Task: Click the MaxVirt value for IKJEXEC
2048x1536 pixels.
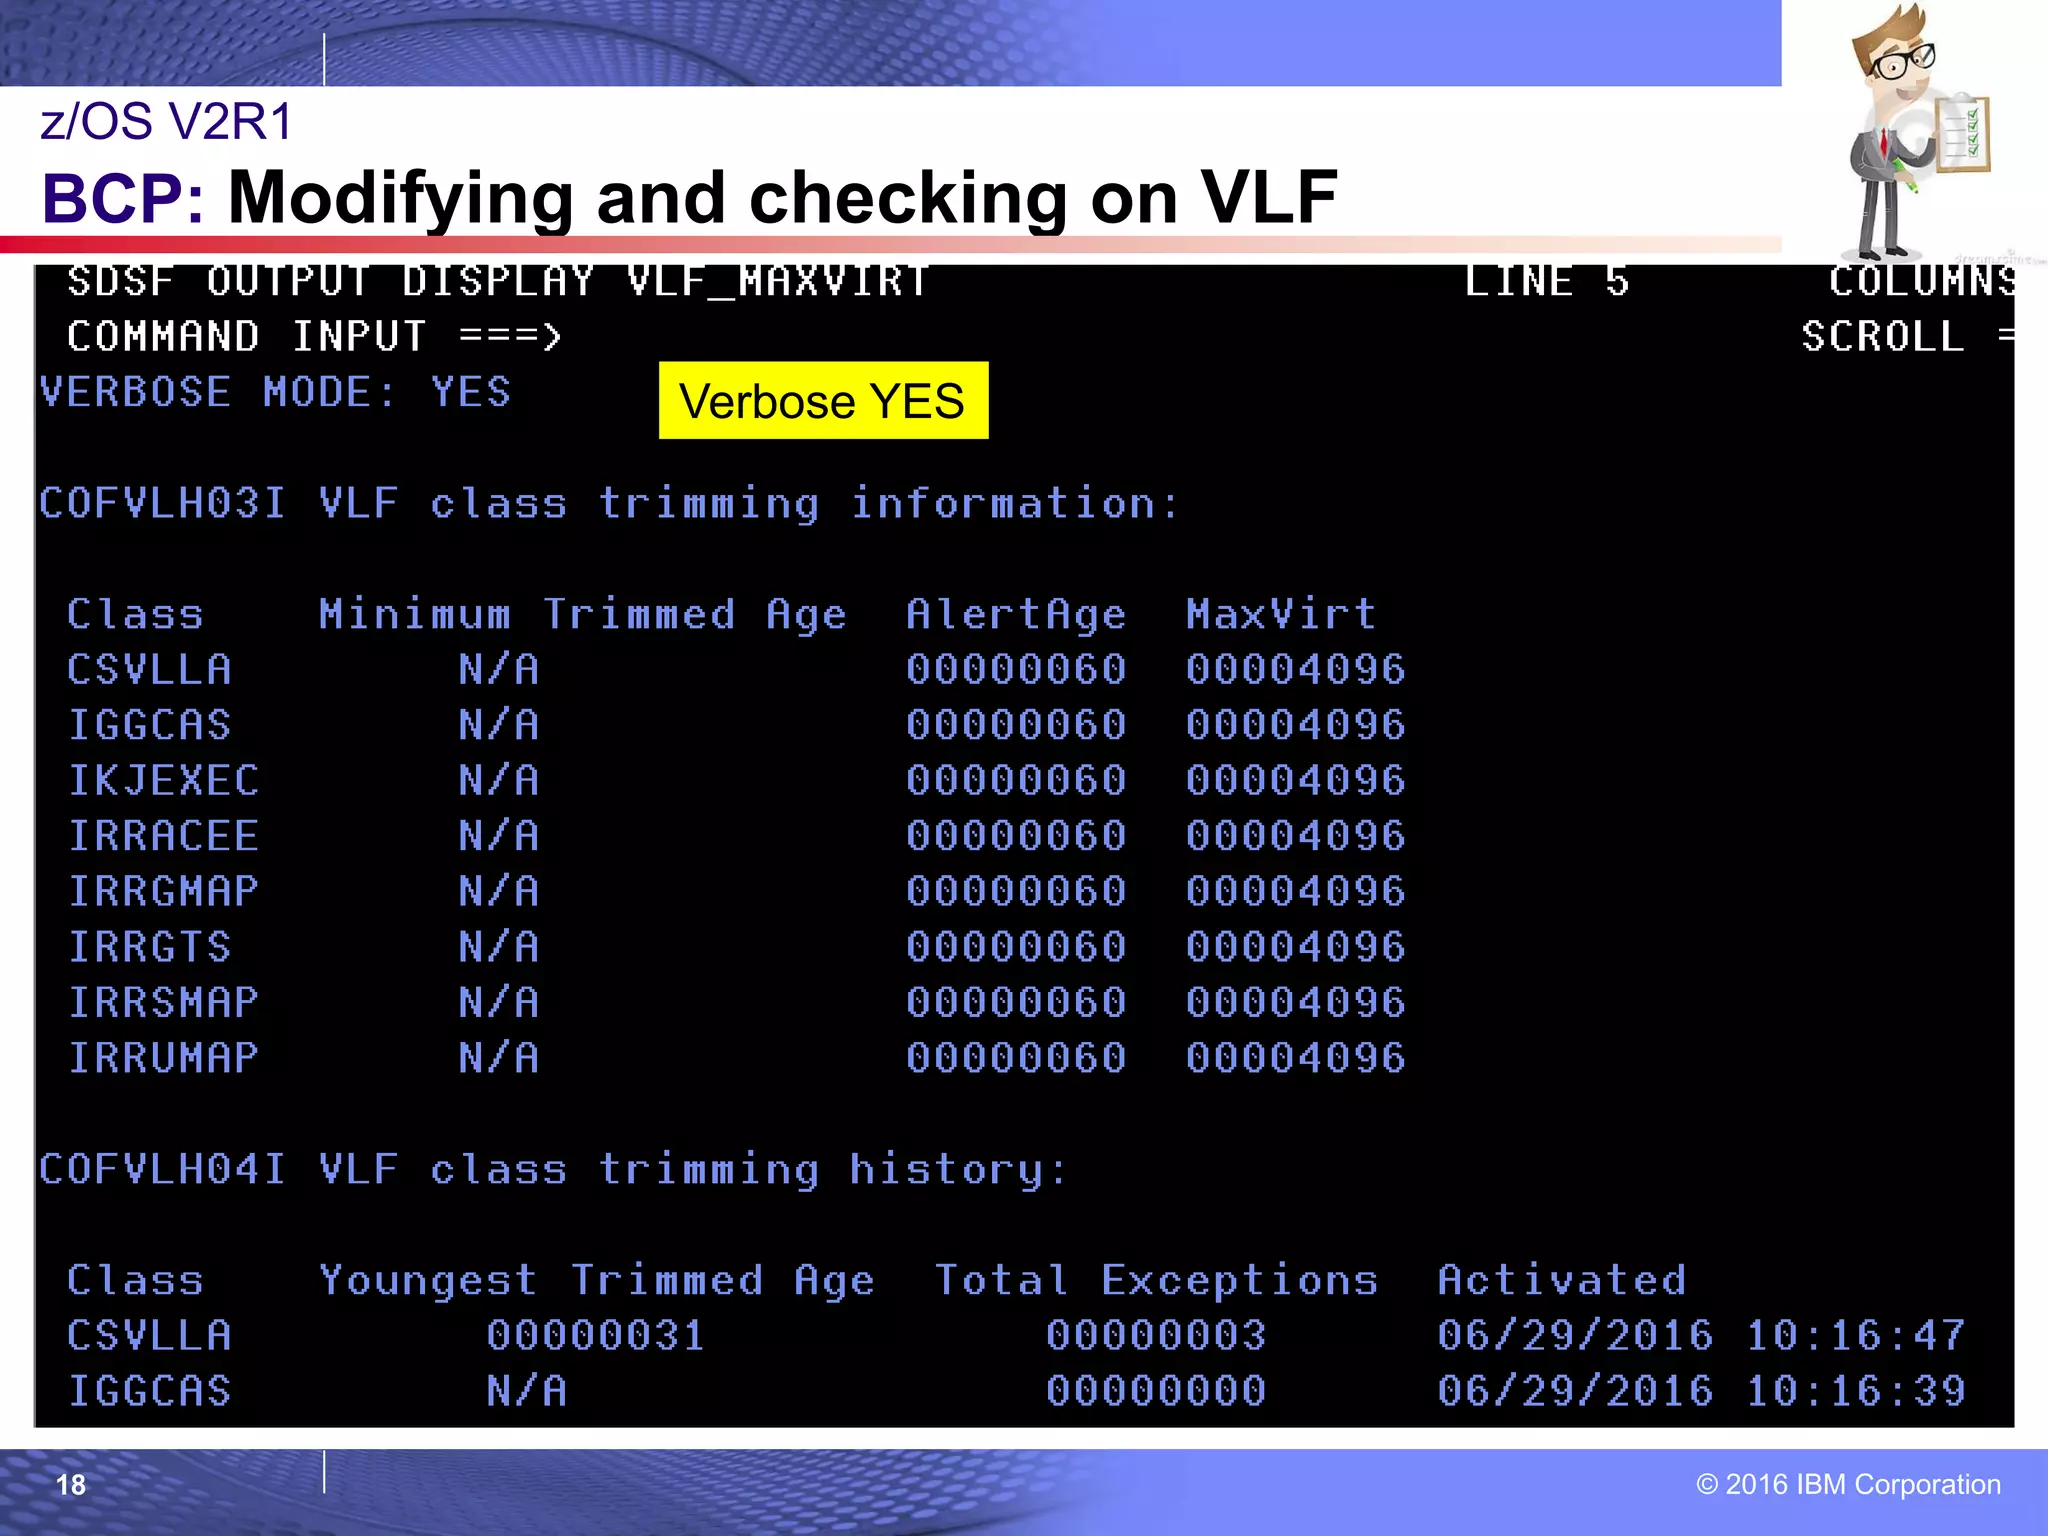Action: [1296, 780]
